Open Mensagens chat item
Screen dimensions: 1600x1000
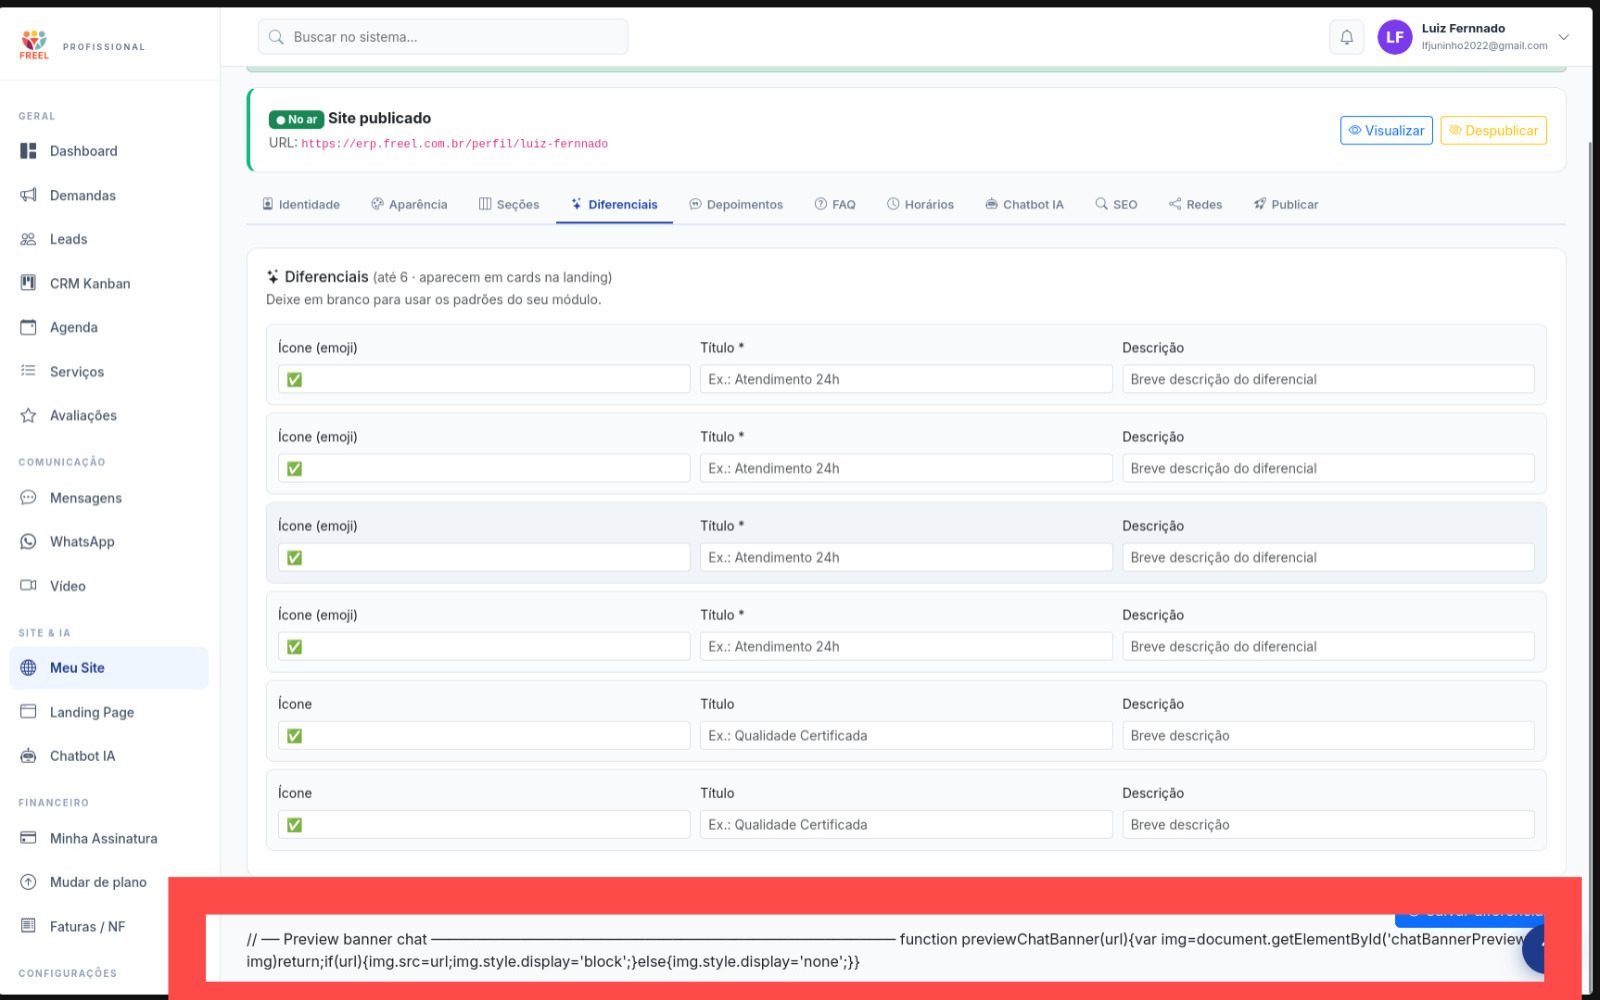click(x=85, y=498)
